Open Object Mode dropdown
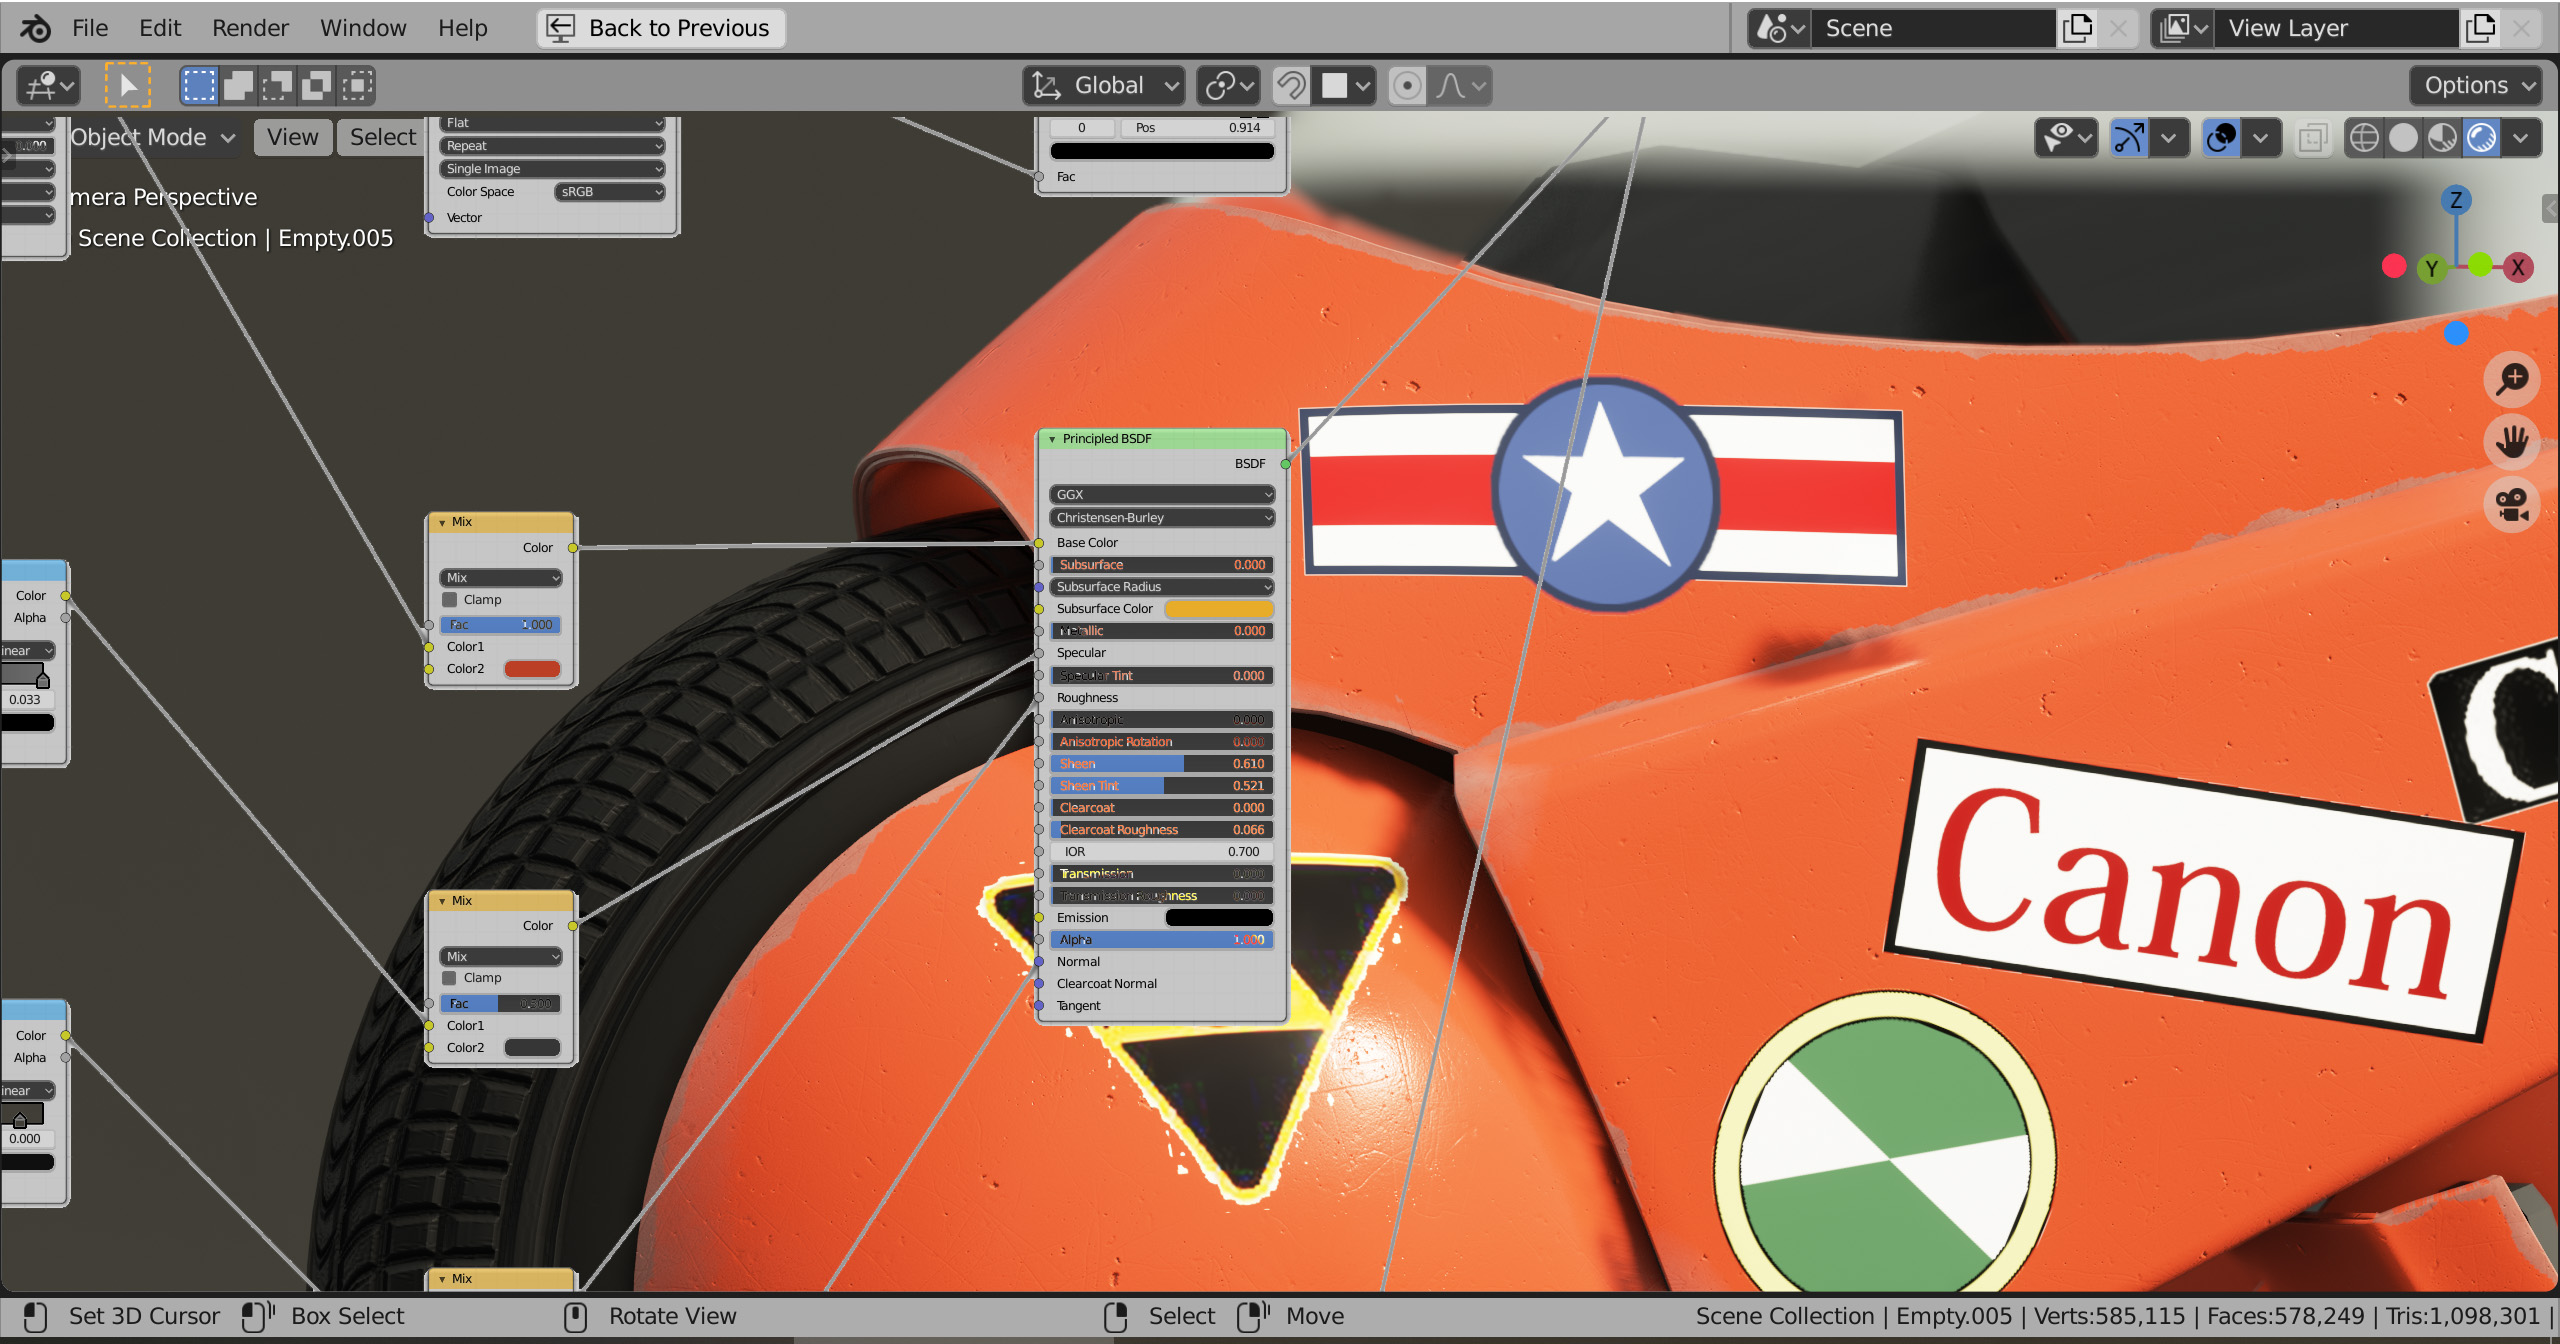The width and height of the screenshot is (2560, 1344). pyautogui.click(x=152, y=137)
